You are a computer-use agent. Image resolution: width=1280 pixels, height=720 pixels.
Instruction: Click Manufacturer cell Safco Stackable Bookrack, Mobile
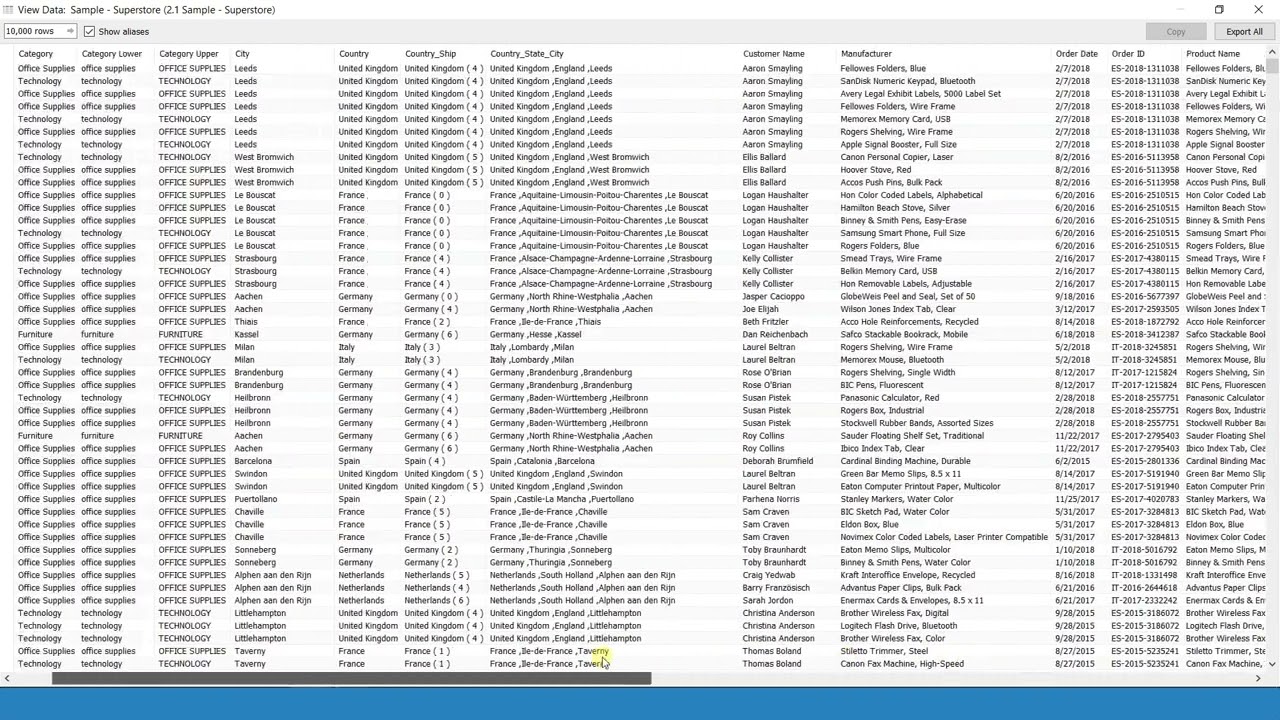click(904, 335)
